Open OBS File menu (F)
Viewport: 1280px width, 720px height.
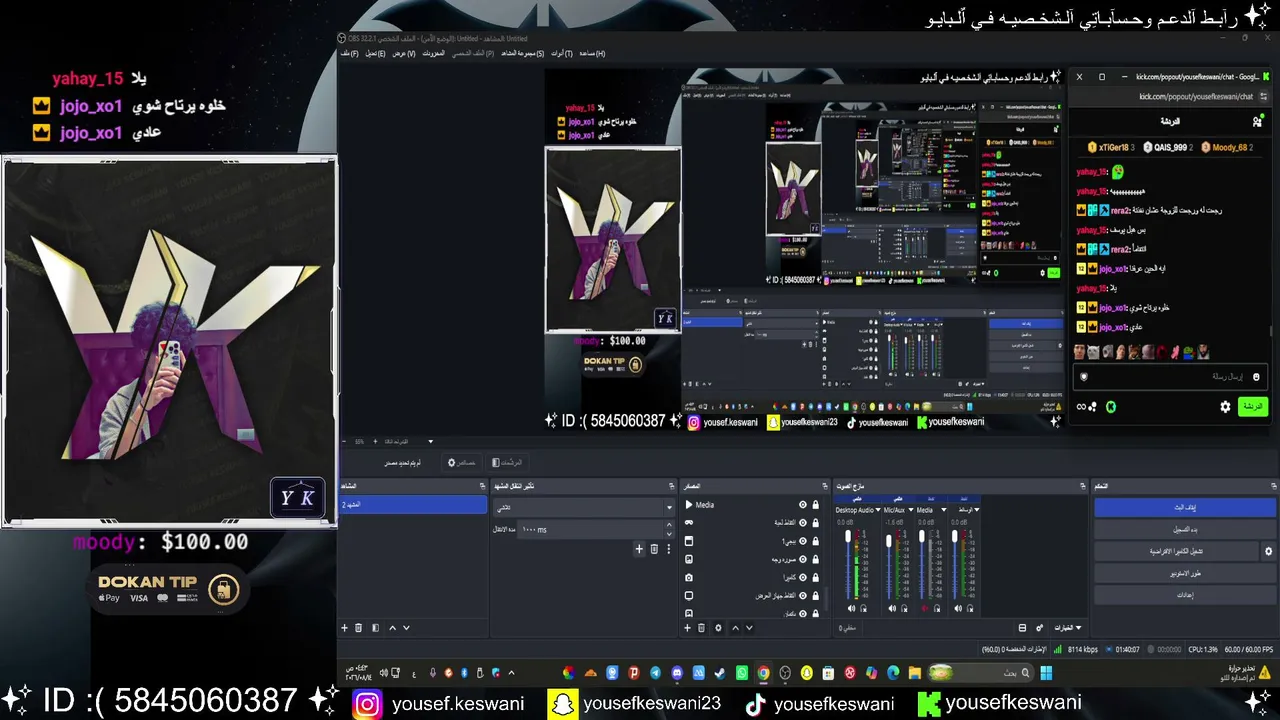350,53
